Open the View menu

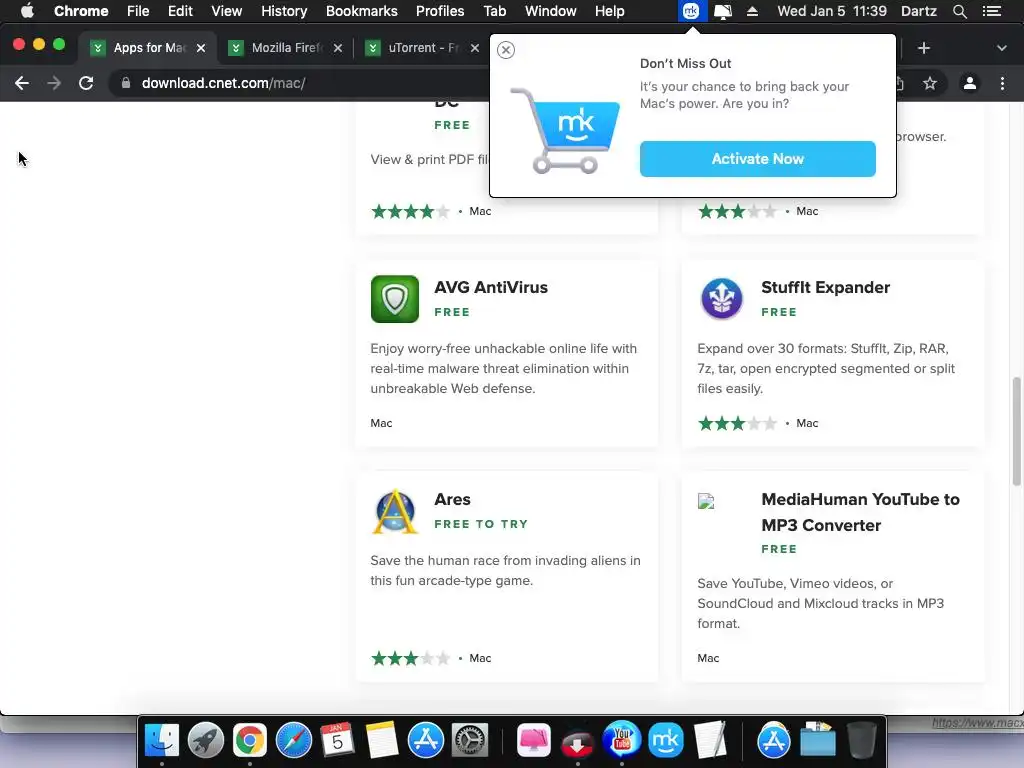coord(227,11)
